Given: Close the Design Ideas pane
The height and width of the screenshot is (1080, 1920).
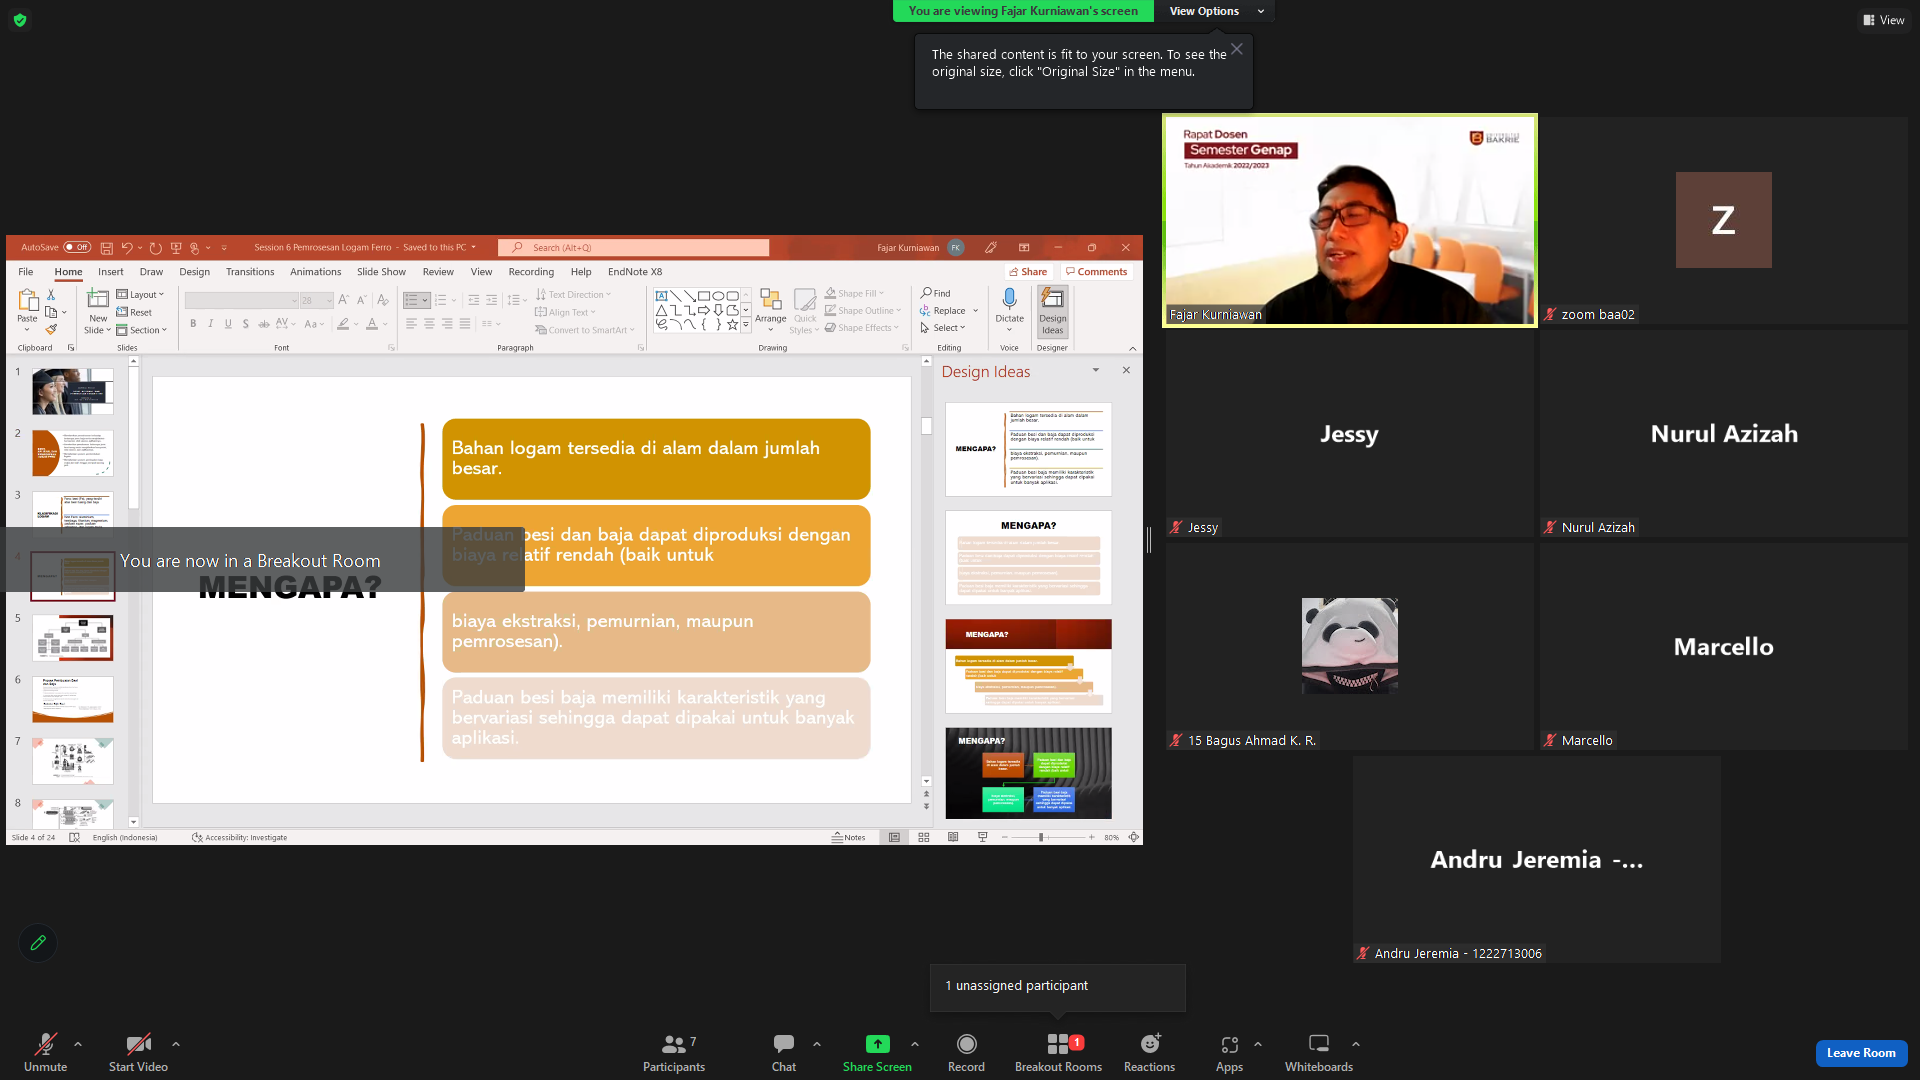Looking at the screenshot, I should click(1126, 370).
